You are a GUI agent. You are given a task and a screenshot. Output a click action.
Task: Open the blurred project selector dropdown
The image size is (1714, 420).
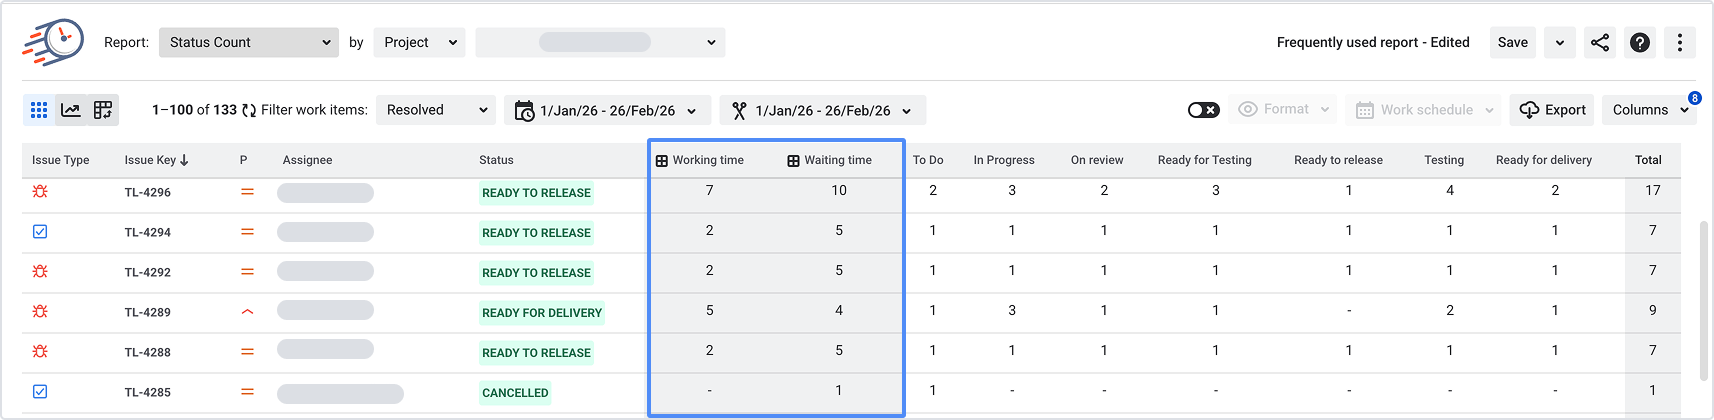pyautogui.click(x=600, y=42)
